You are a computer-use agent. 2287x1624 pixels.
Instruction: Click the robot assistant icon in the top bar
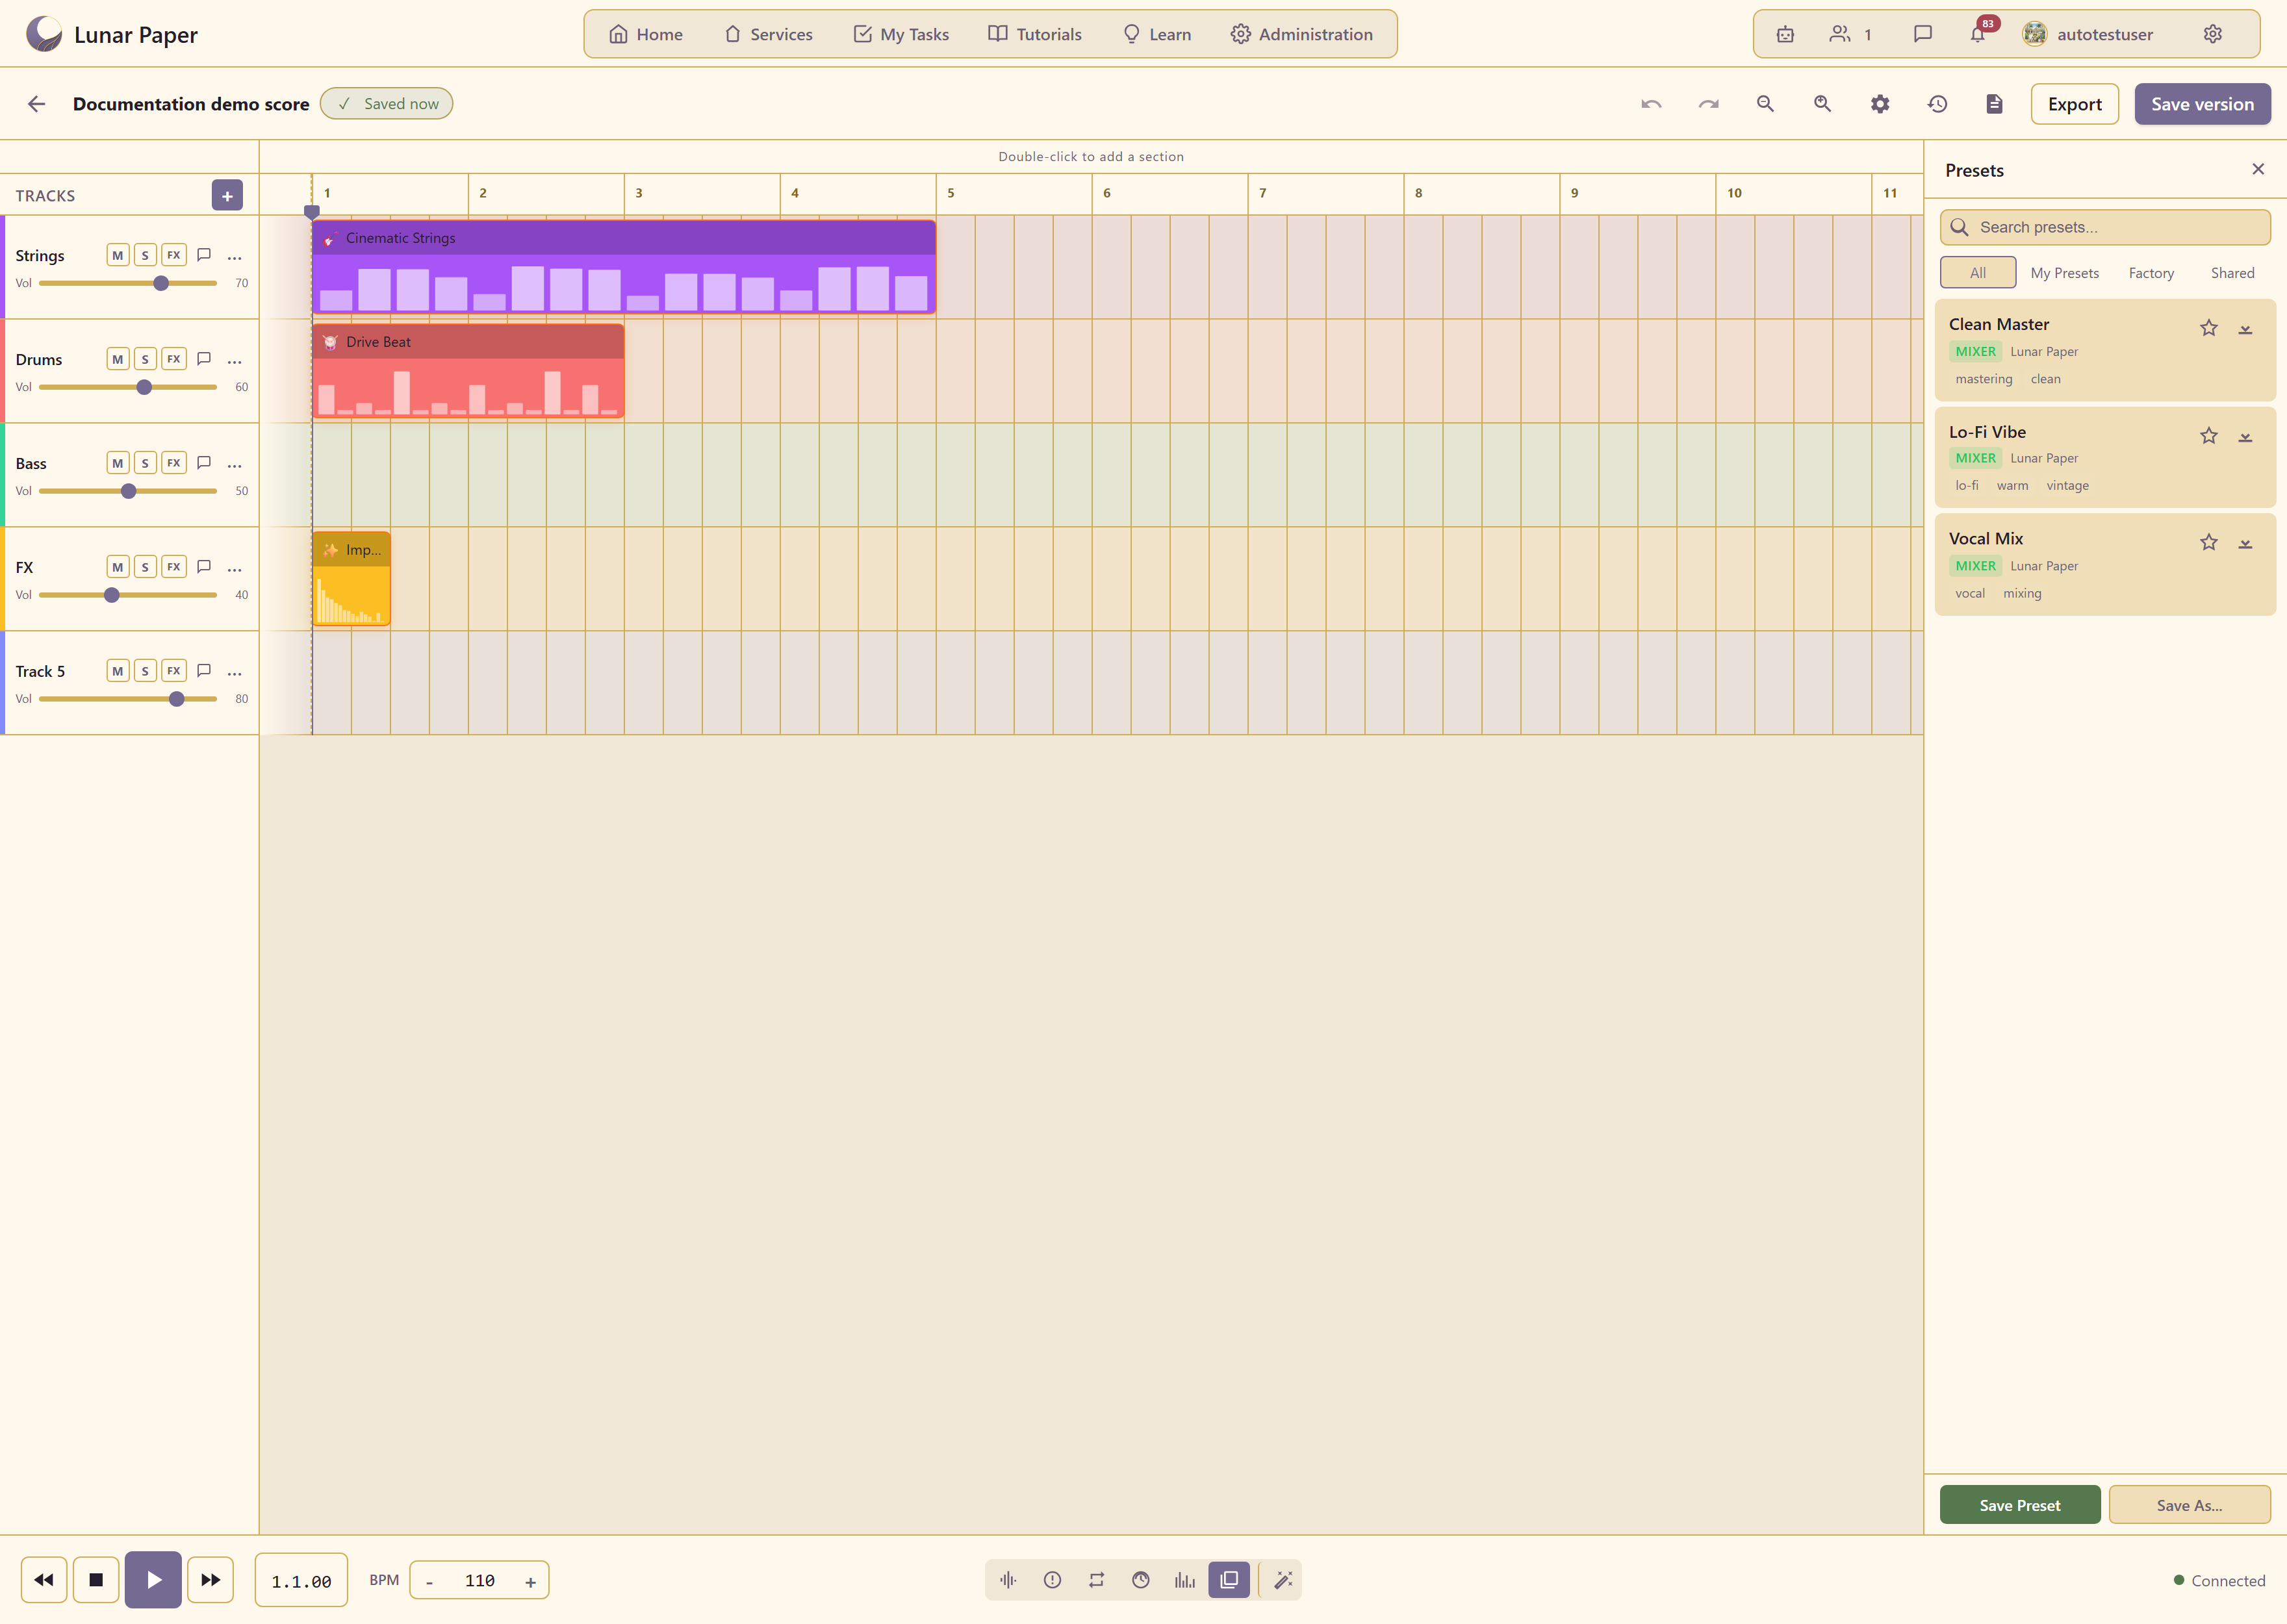point(1785,34)
